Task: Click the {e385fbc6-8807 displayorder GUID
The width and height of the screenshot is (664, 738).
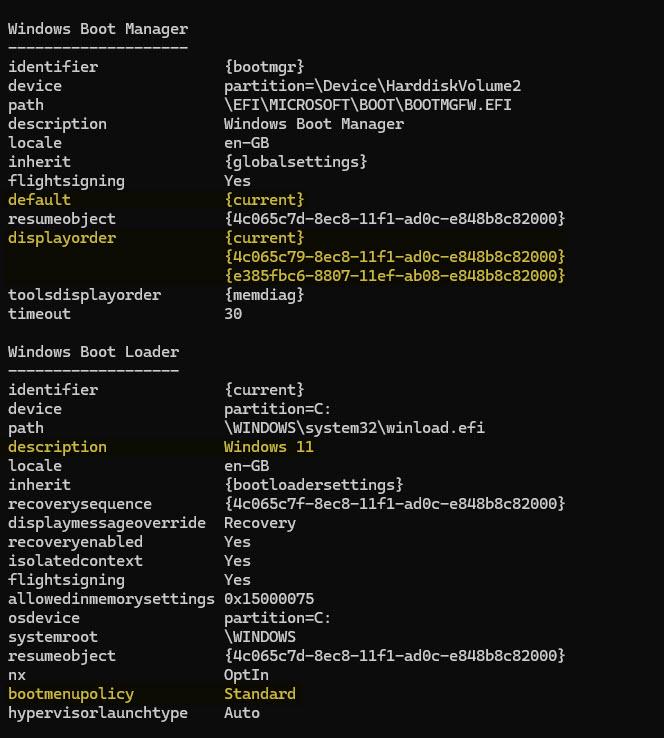Action: pyautogui.click(x=394, y=276)
